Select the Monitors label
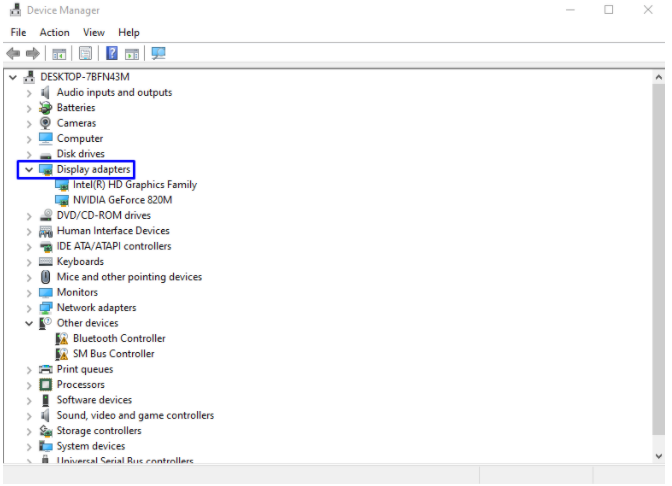Image resolution: width=672 pixels, height=486 pixels. tap(77, 292)
